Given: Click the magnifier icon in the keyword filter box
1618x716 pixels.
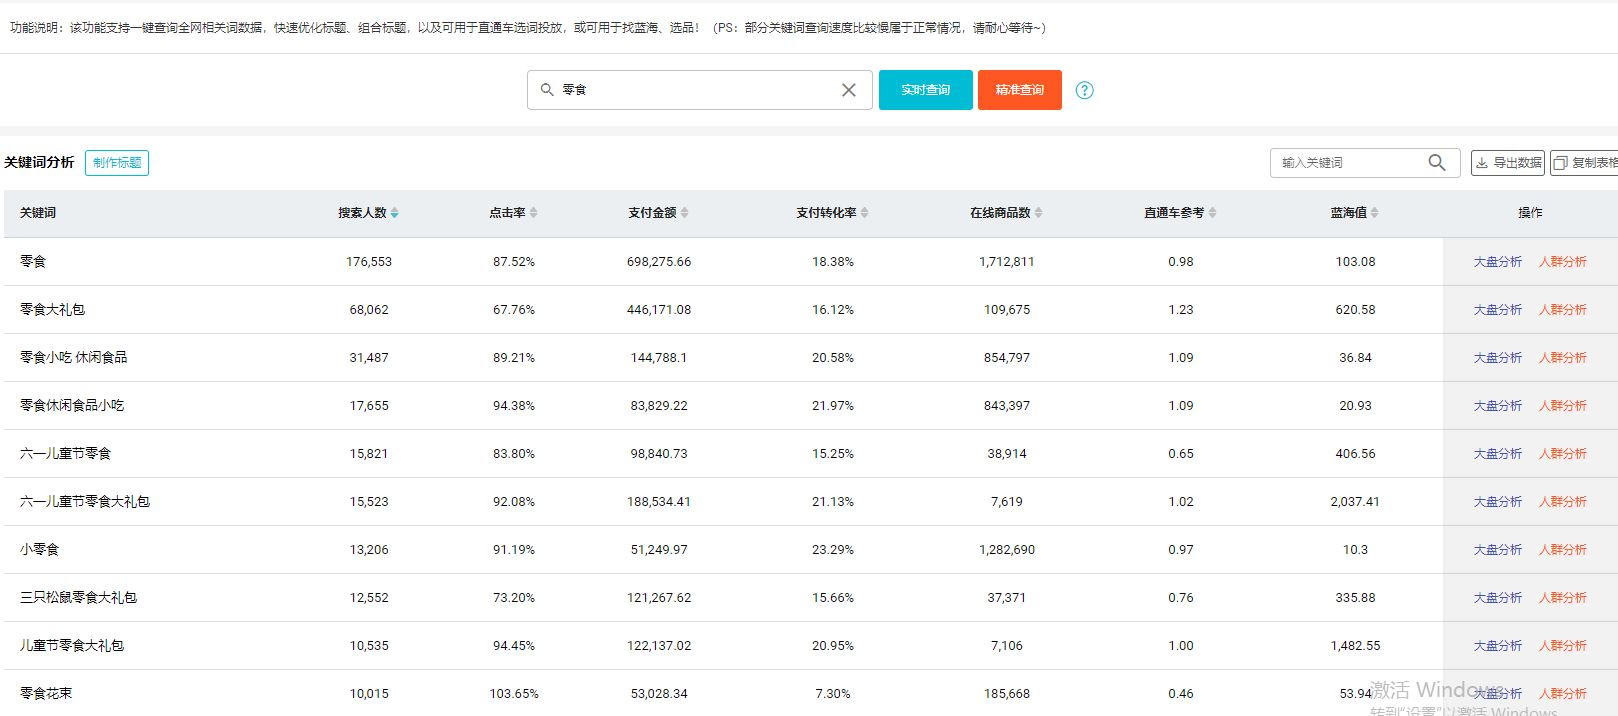Looking at the screenshot, I should tap(1437, 162).
